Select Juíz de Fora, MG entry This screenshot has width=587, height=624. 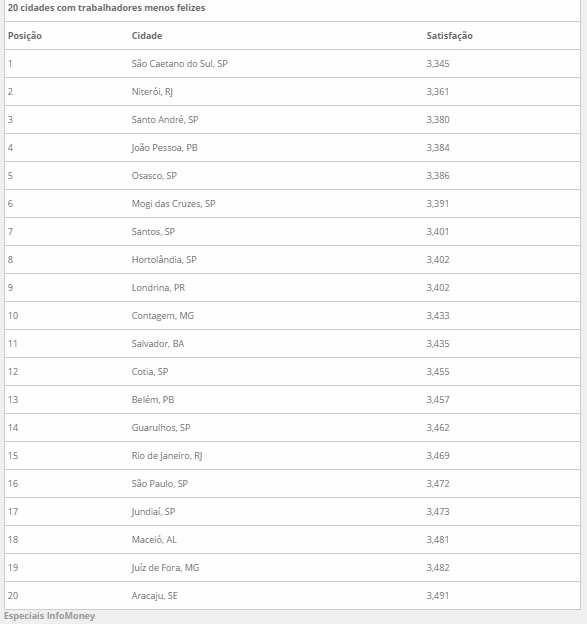point(165,568)
